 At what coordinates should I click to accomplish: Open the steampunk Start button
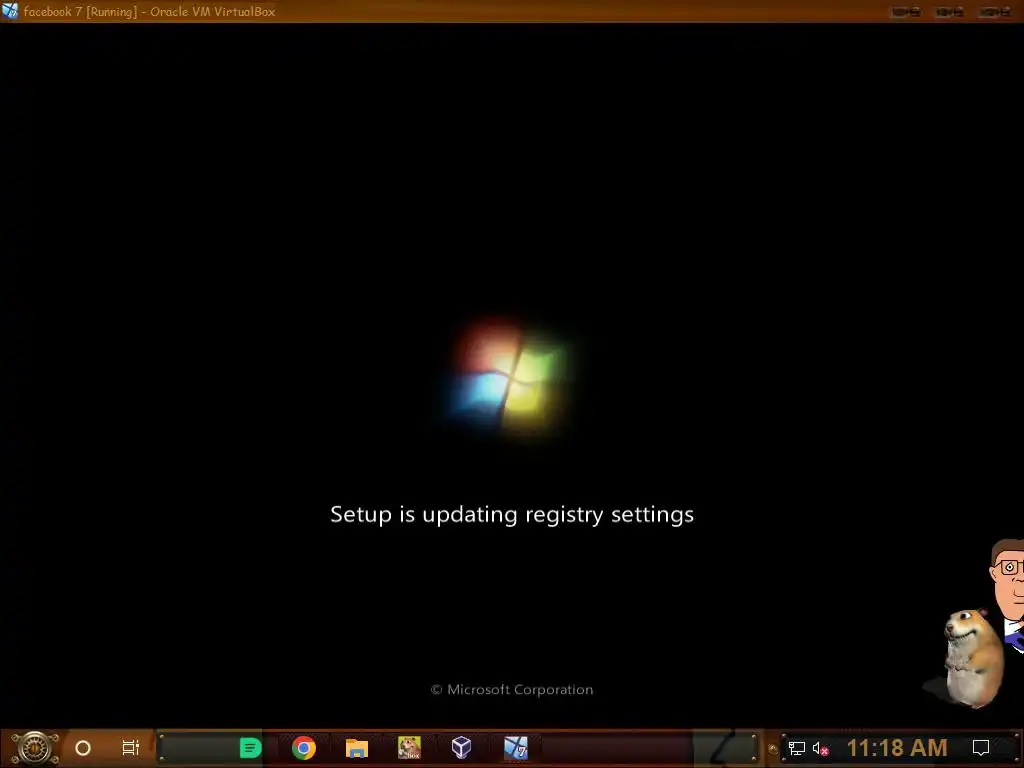point(35,748)
